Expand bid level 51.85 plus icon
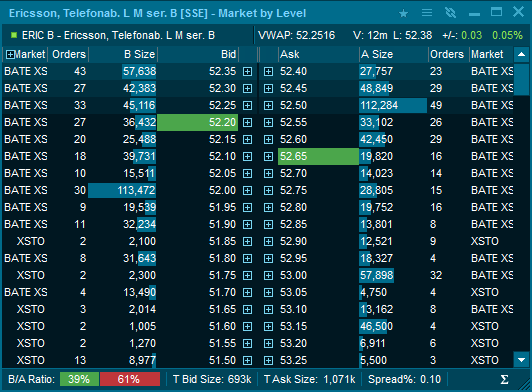This screenshot has height=392, width=532. [x=248, y=241]
